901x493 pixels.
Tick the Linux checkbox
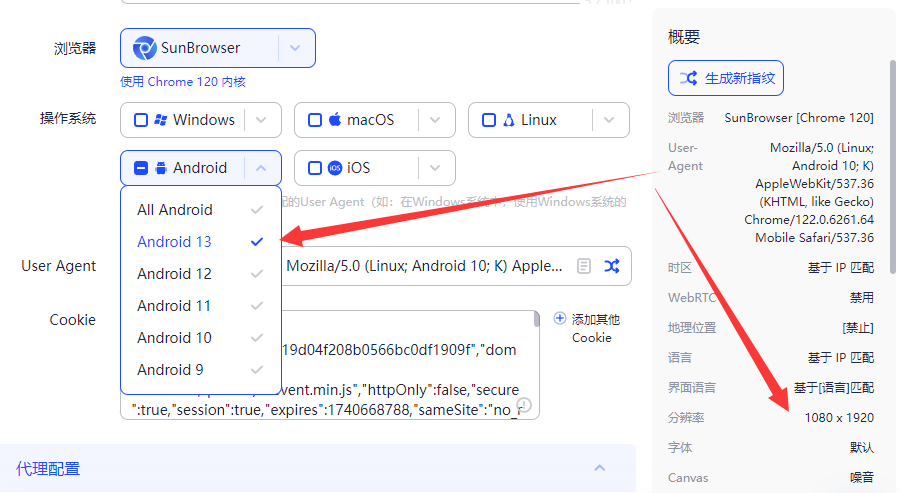point(489,120)
